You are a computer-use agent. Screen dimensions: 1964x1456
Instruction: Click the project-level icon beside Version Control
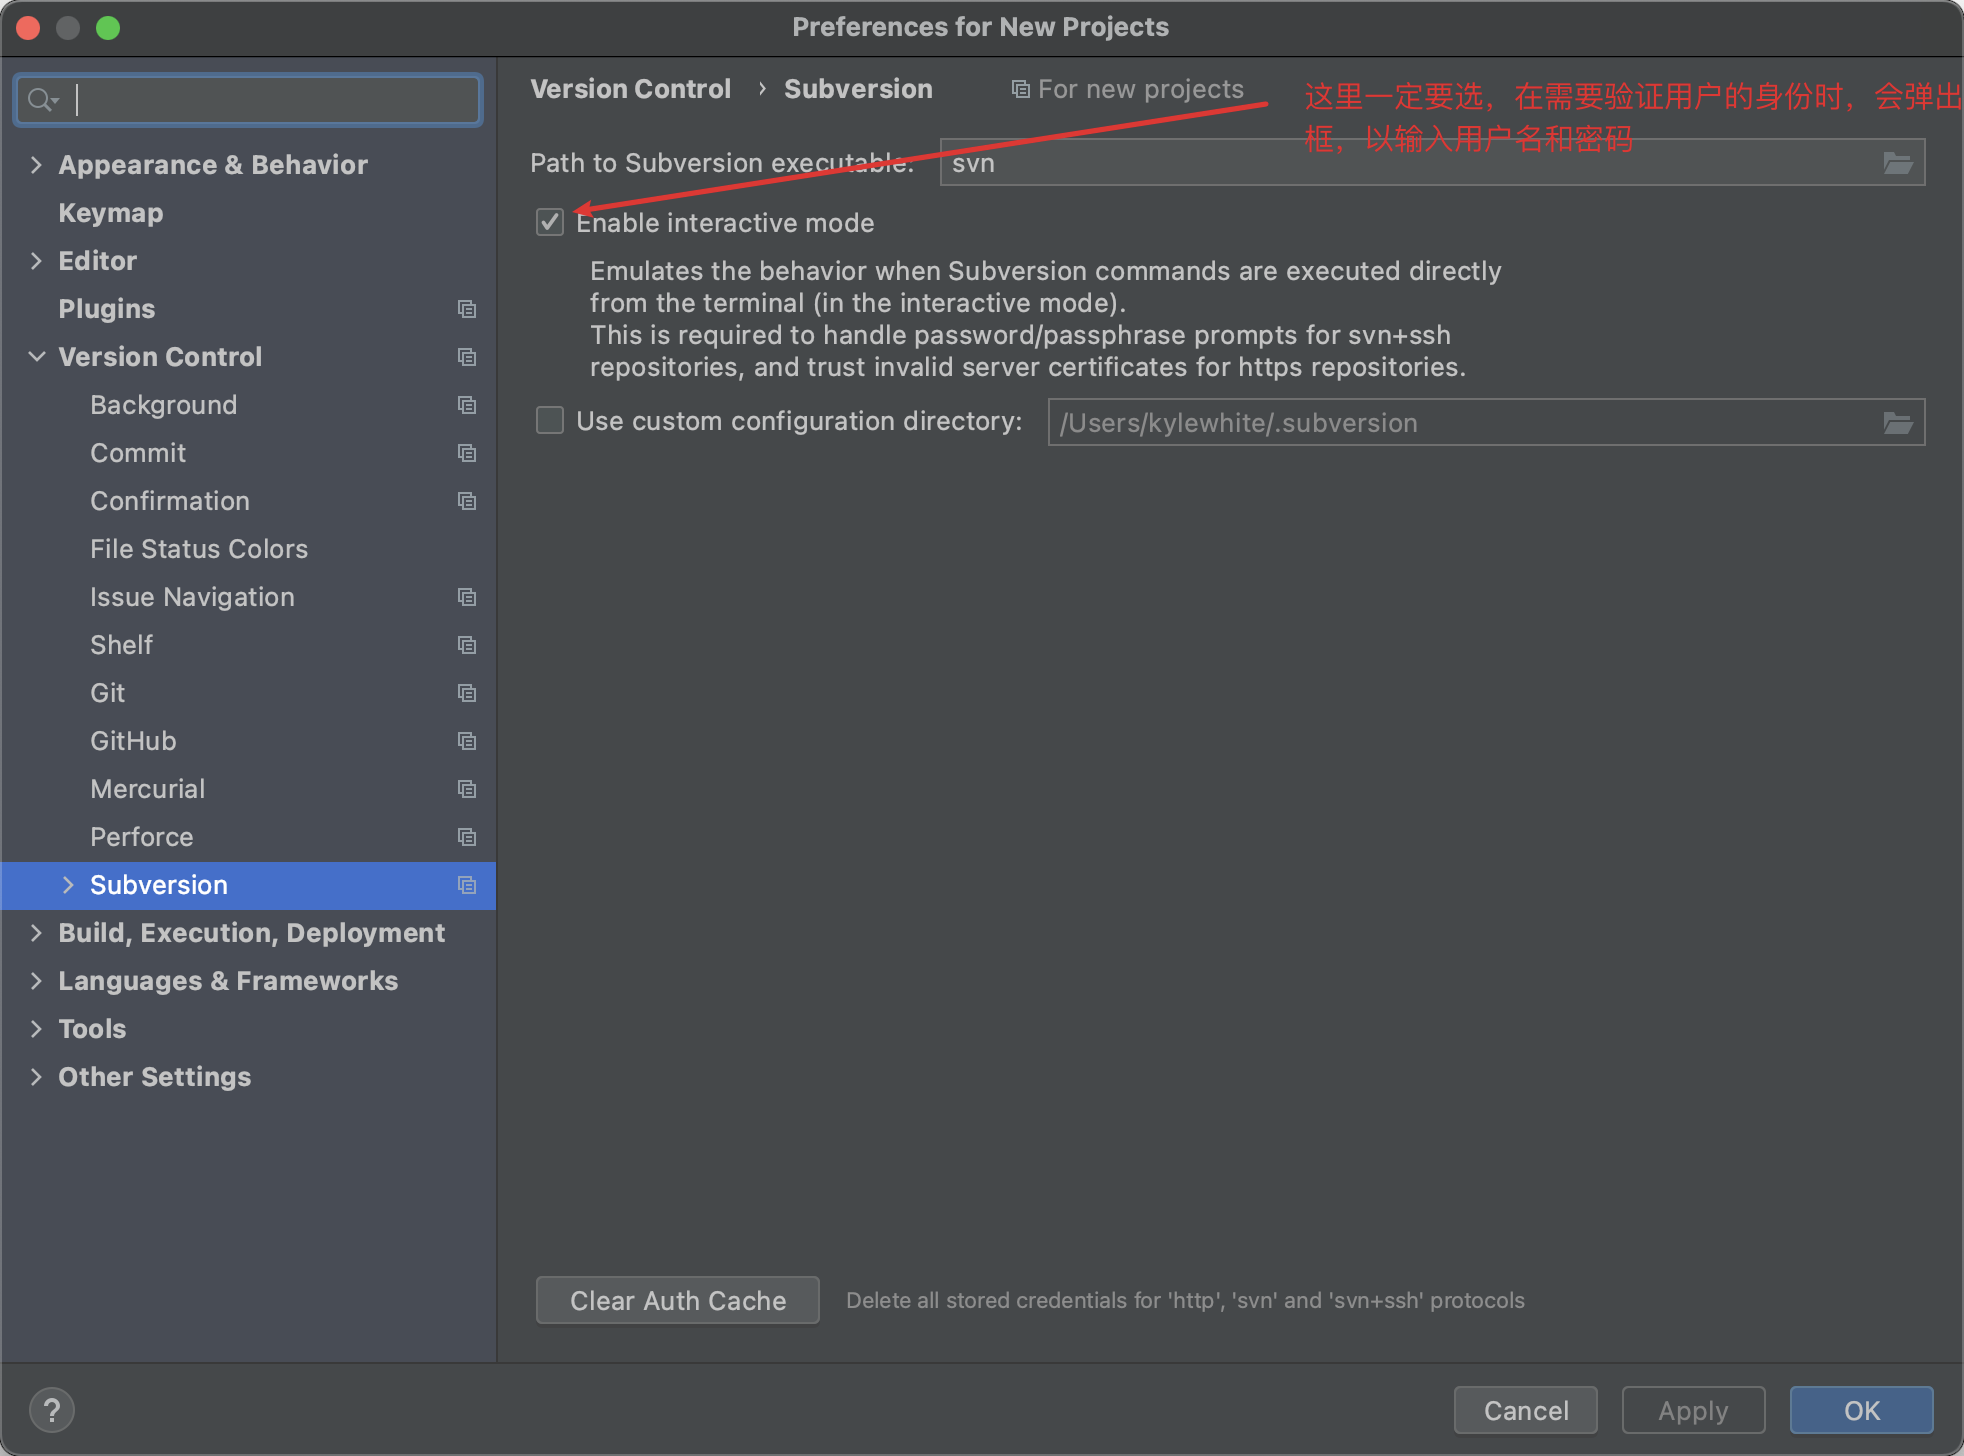click(467, 357)
